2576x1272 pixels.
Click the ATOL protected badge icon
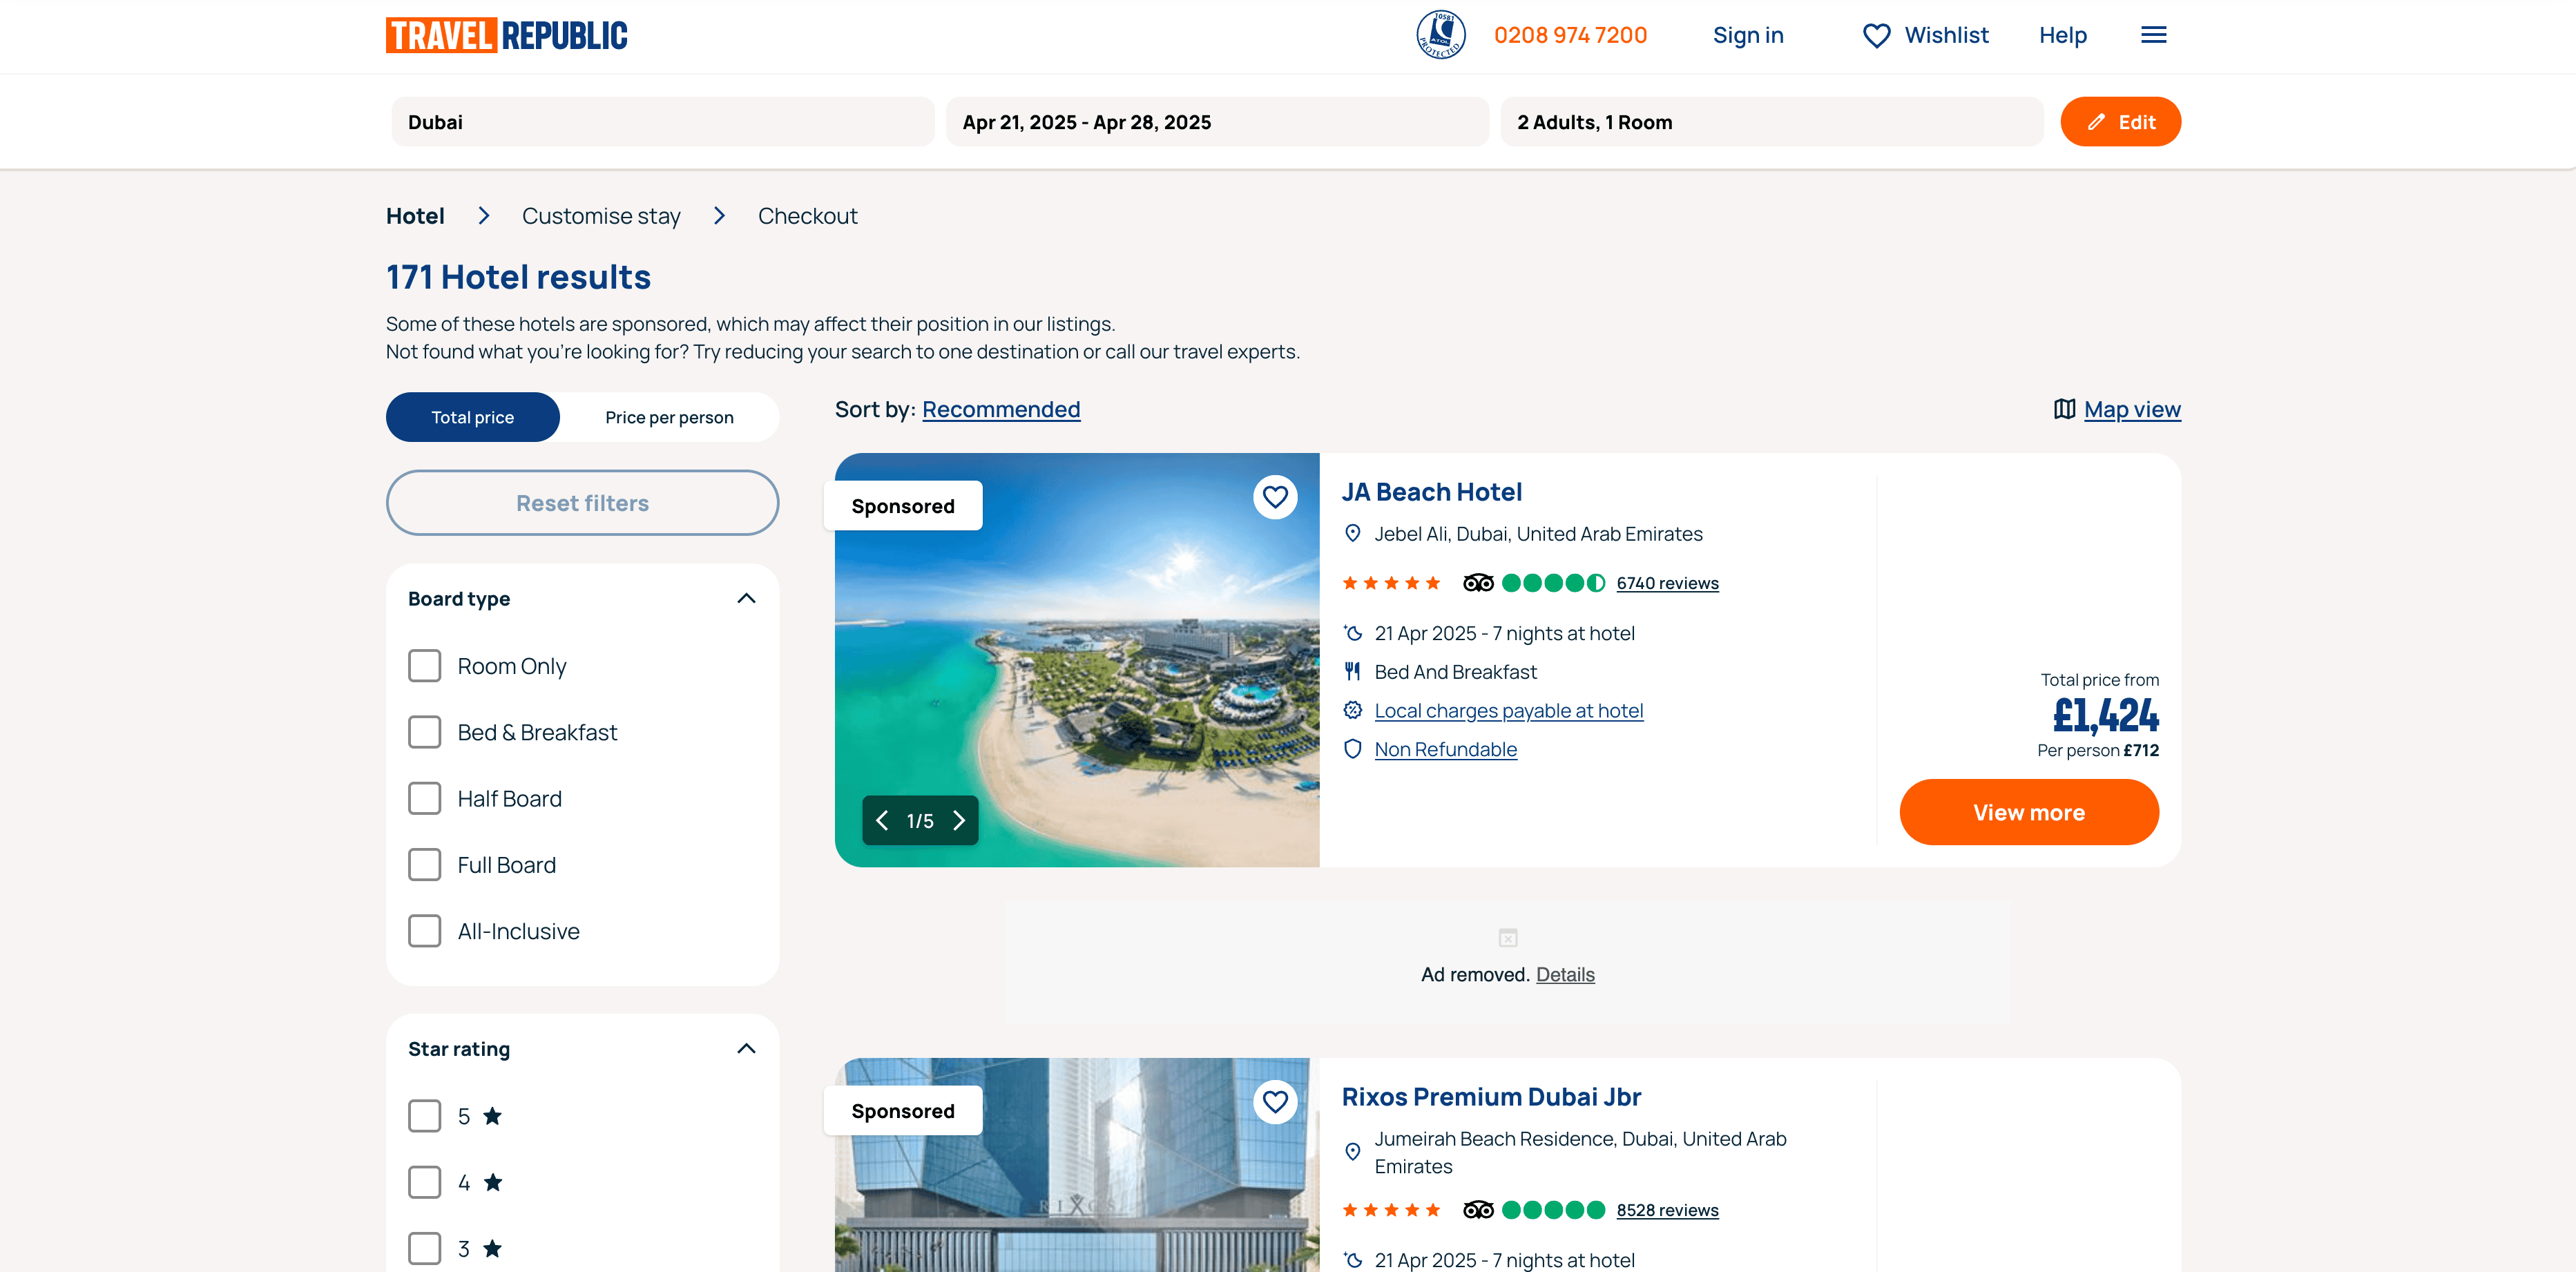[1440, 35]
